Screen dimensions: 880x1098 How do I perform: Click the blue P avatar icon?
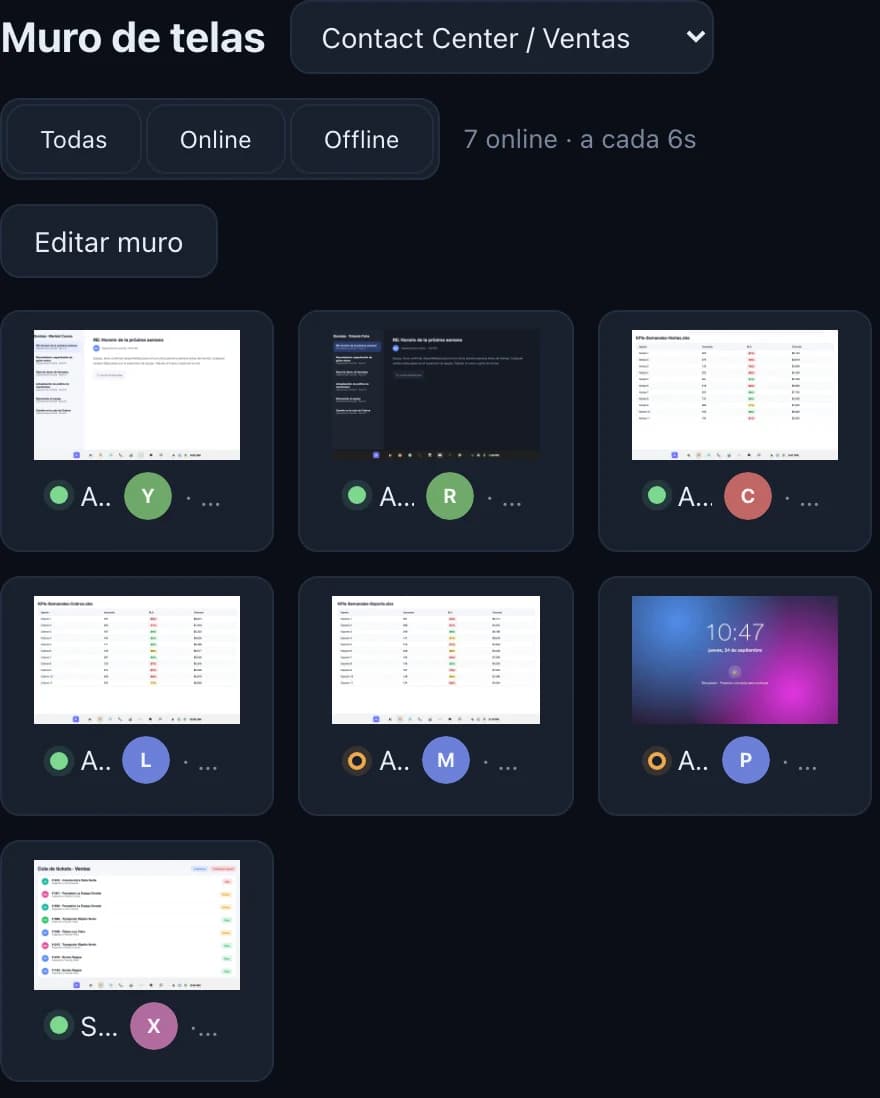tap(746, 760)
